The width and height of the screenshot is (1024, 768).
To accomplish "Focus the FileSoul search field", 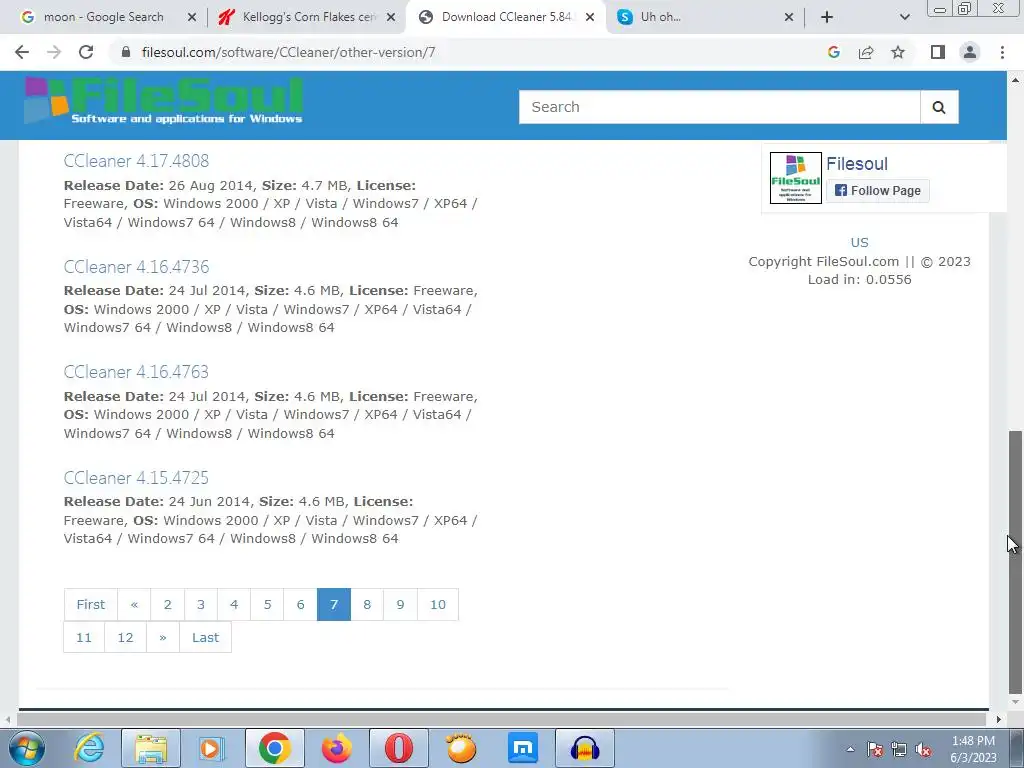I will [719, 107].
